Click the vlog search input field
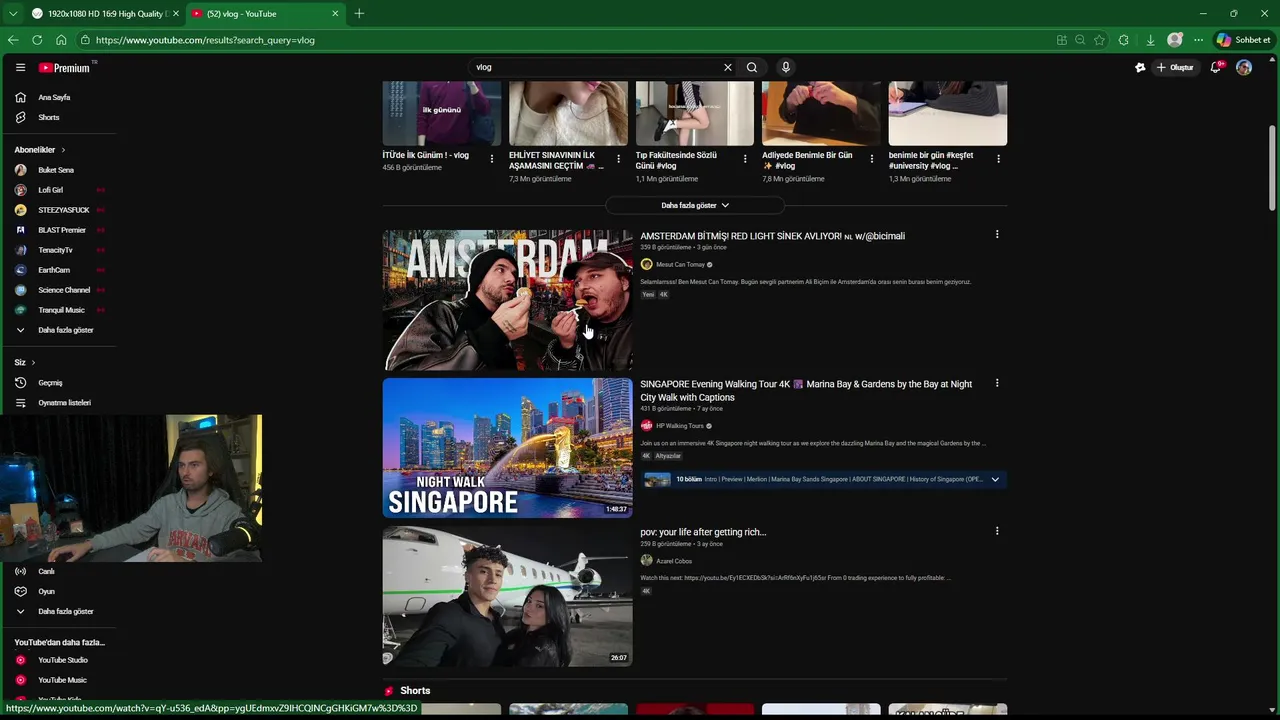This screenshot has height=720, width=1280. [x=595, y=67]
